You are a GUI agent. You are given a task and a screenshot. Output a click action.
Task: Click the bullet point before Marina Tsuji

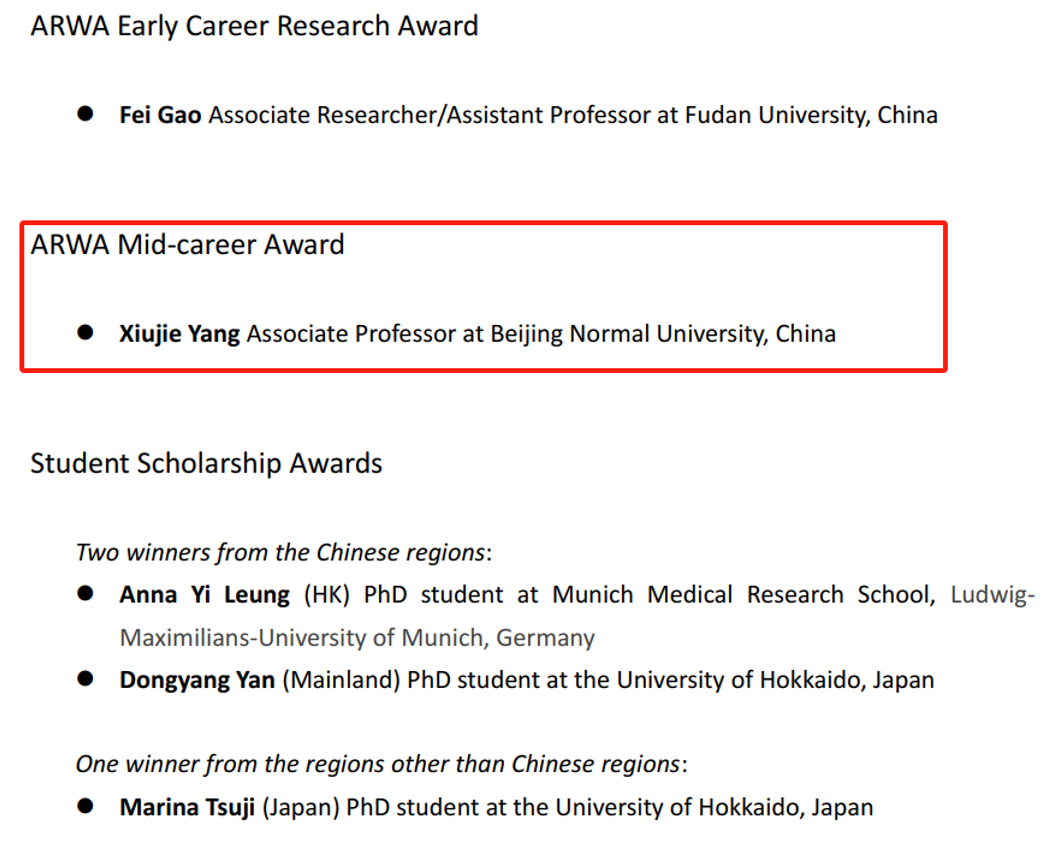(86, 805)
